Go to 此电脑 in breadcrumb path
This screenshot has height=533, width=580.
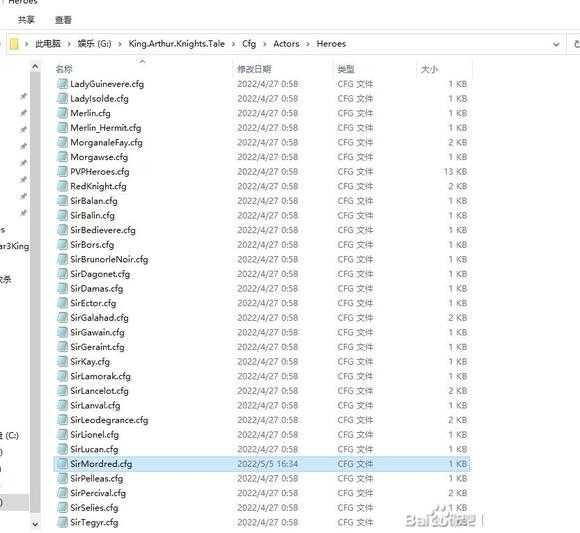(x=48, y=44)
